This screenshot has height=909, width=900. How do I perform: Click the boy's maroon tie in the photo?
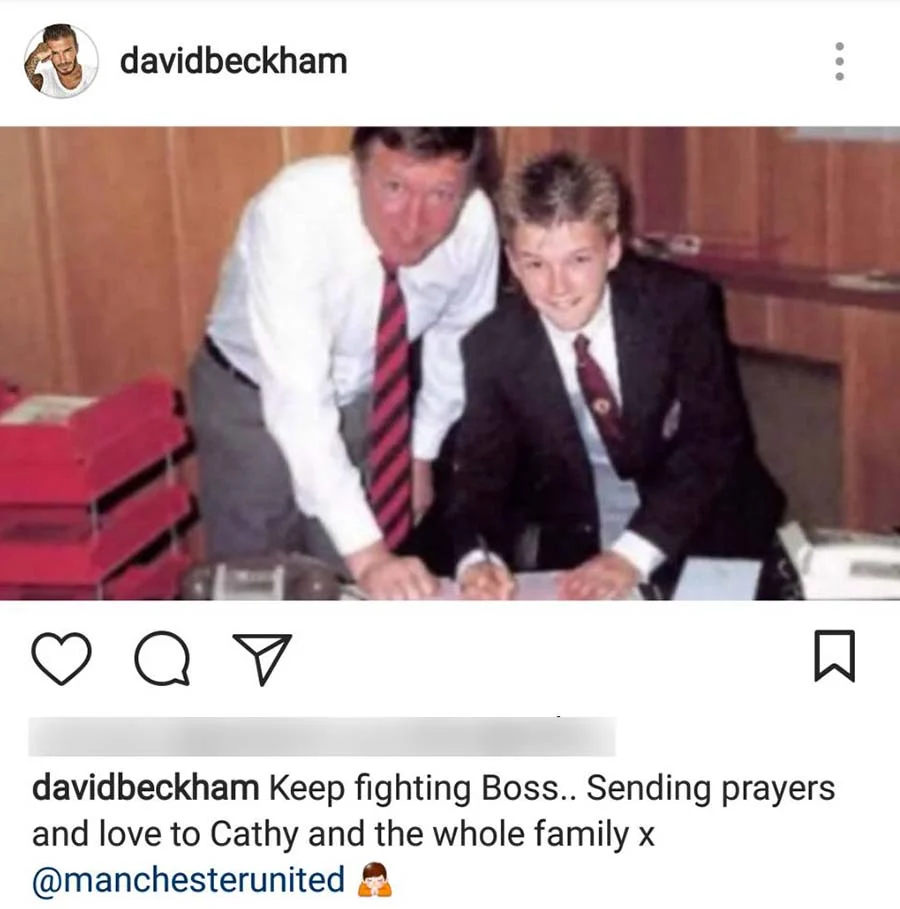597,388
